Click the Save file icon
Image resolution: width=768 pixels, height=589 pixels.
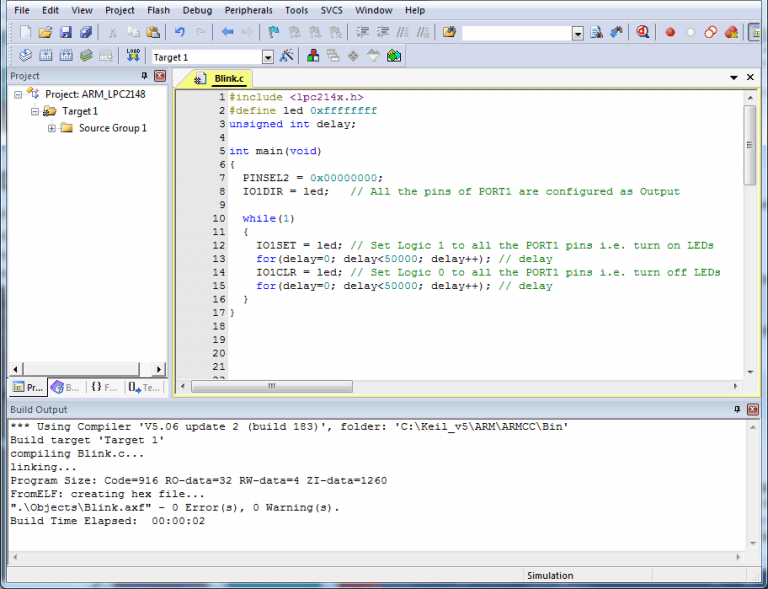[x=65, y=32]
